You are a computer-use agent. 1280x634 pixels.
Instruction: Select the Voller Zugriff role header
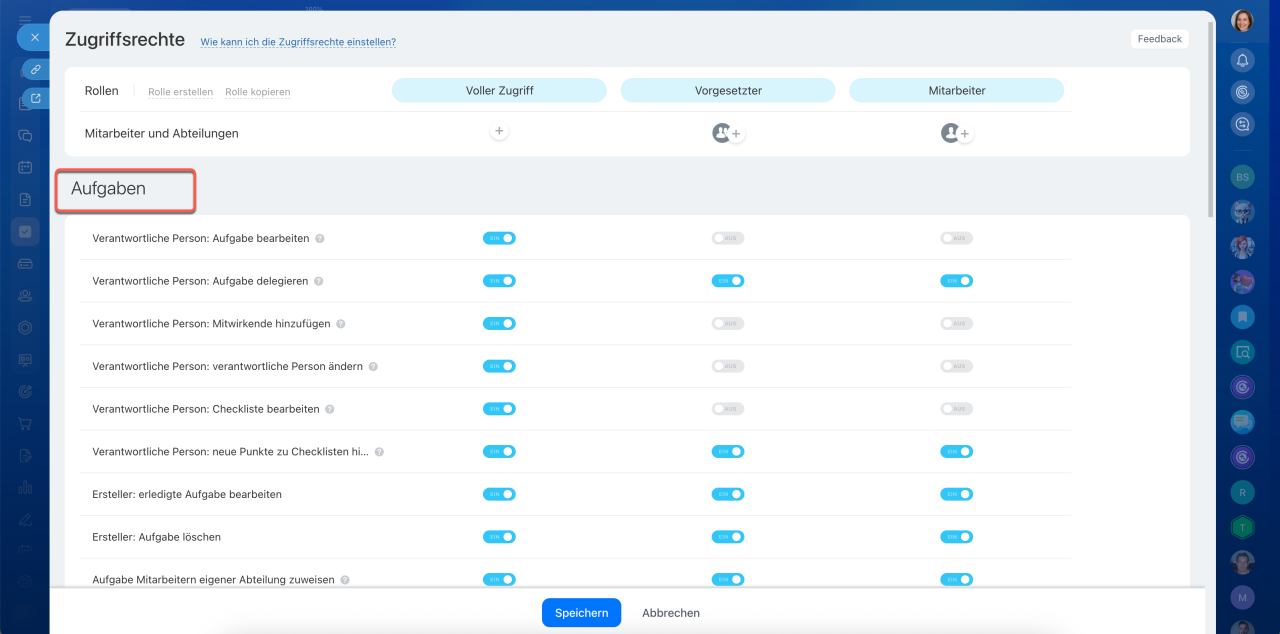coord(499,90)
